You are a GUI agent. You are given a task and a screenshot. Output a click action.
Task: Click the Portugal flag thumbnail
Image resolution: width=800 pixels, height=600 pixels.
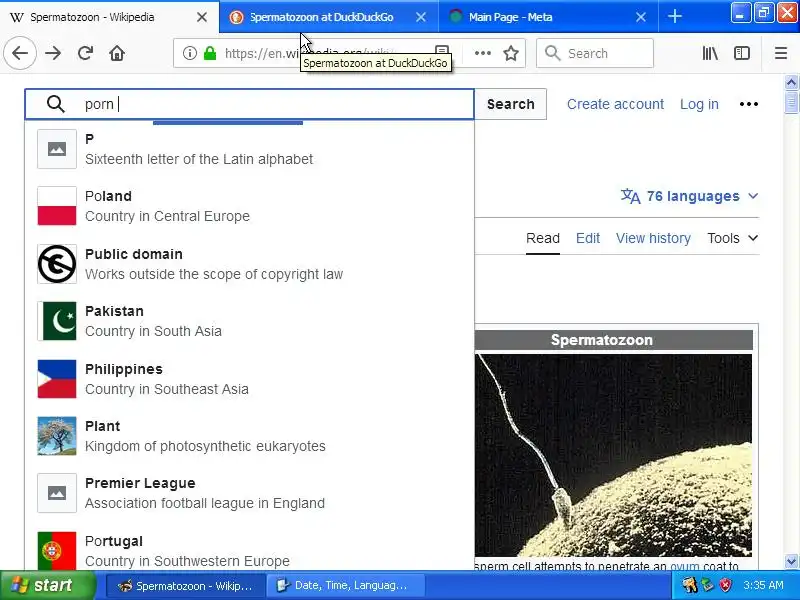(x=57, y=551)
